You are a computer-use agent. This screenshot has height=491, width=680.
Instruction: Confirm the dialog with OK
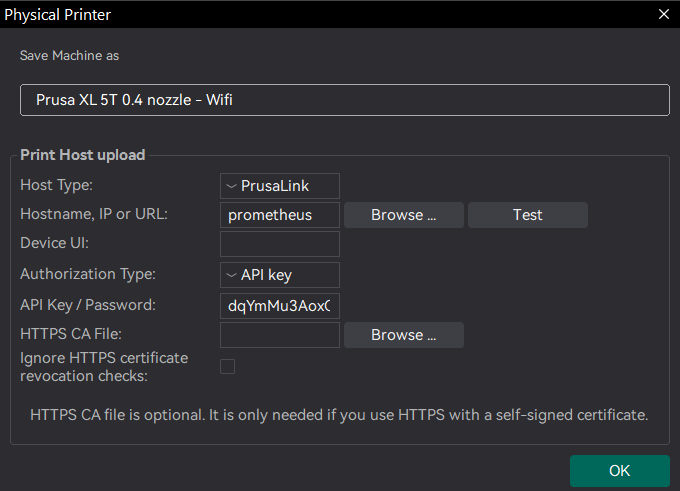coord(619,471)
